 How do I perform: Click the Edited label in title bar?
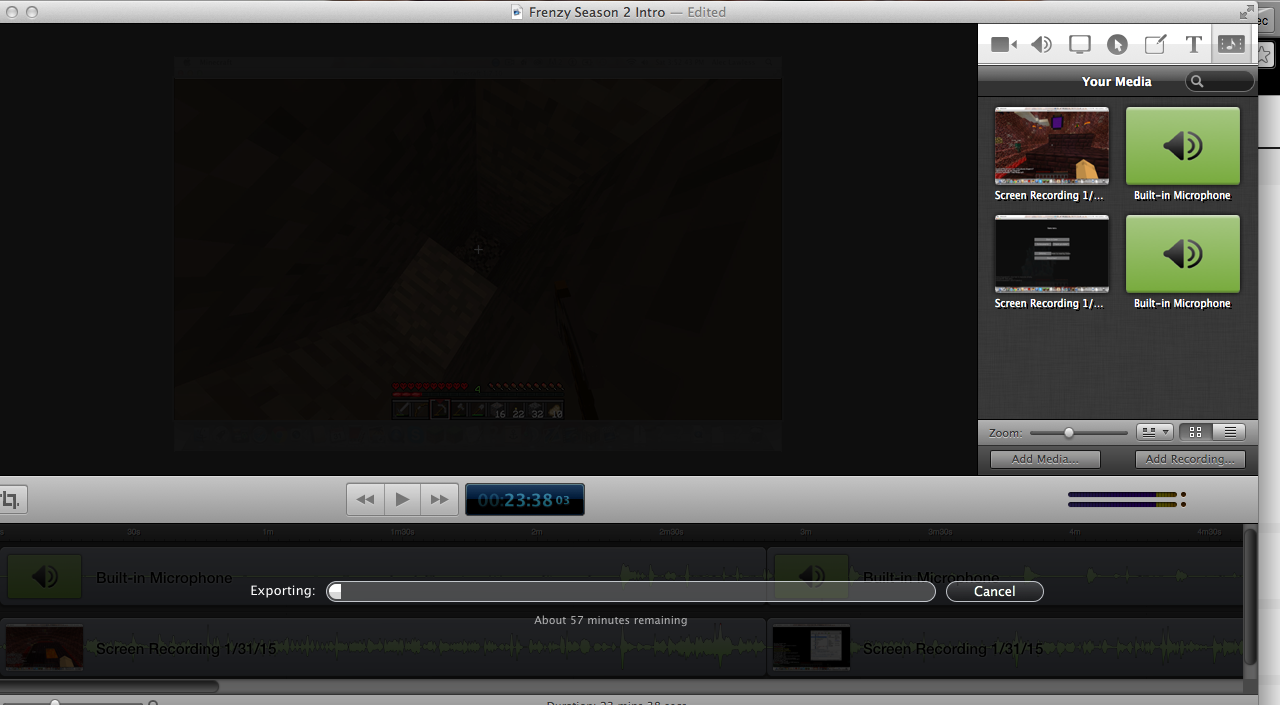pos(707,12)
